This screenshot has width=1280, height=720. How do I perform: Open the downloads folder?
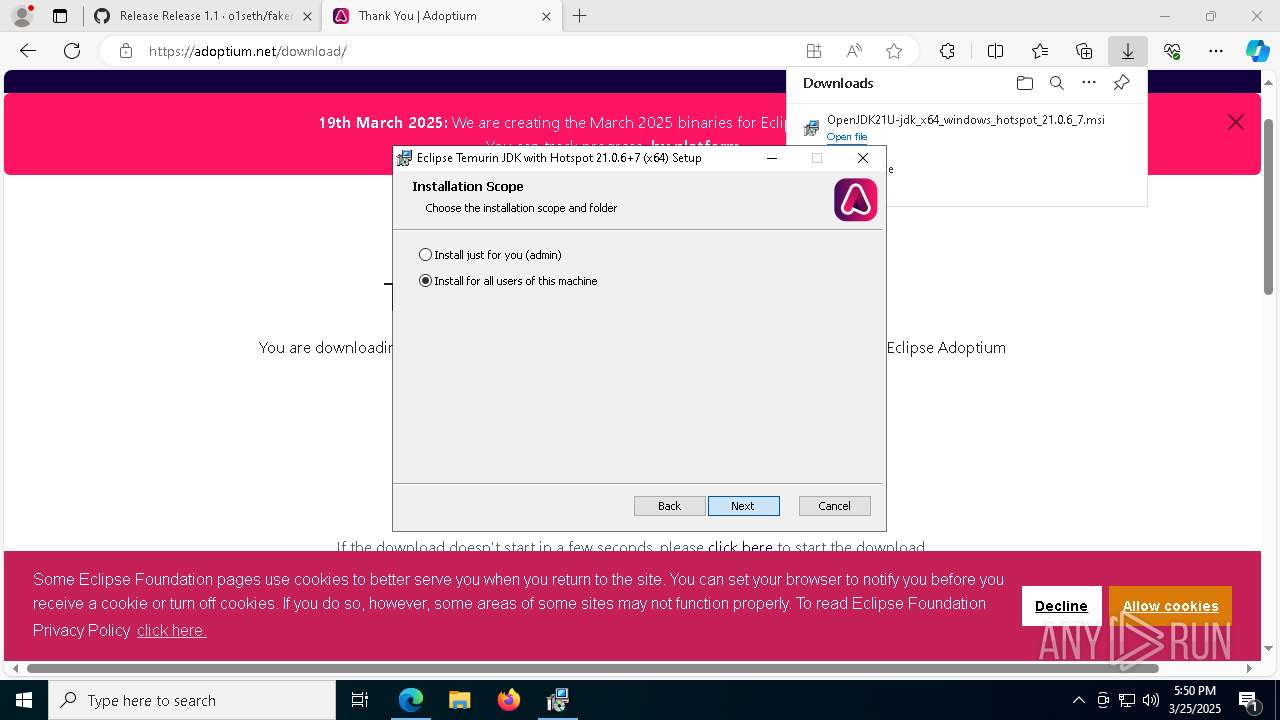pos(1024,83)
